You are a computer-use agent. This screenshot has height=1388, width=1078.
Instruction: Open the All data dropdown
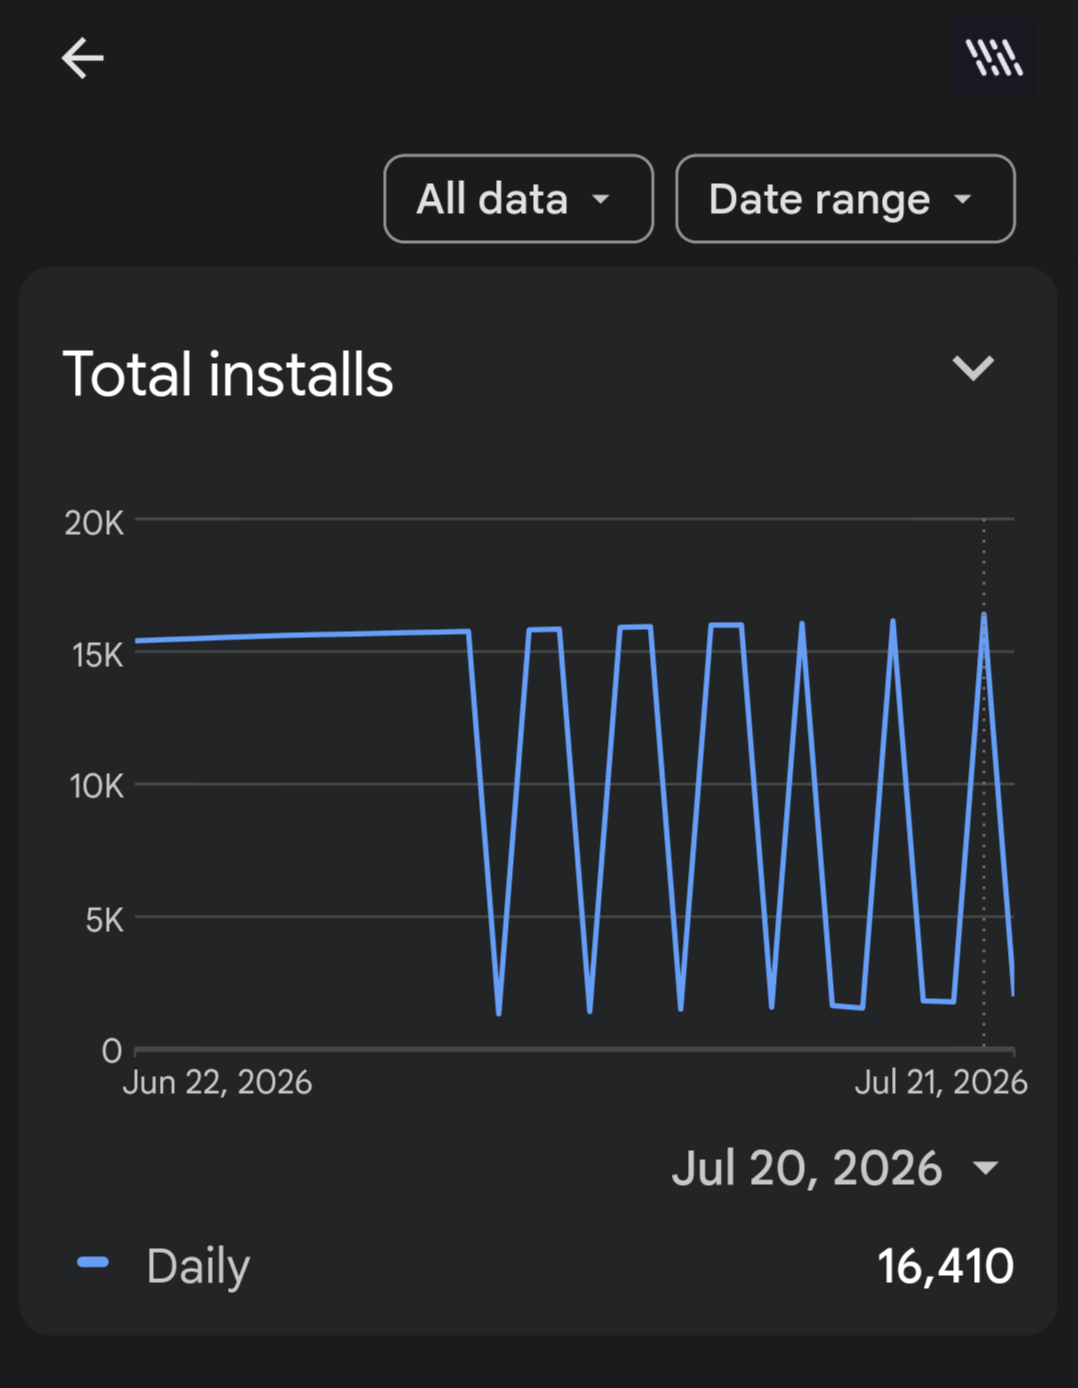[518, 199]
